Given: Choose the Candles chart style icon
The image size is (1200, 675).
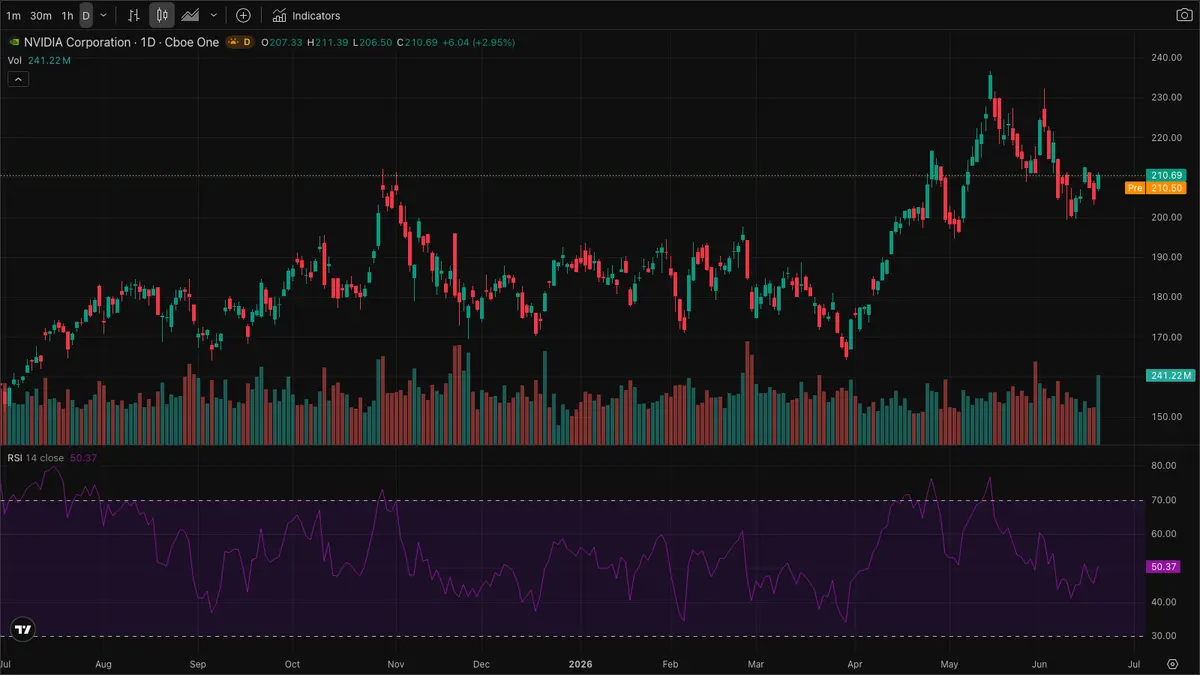Looking at the screenshot, I should 162,16.
